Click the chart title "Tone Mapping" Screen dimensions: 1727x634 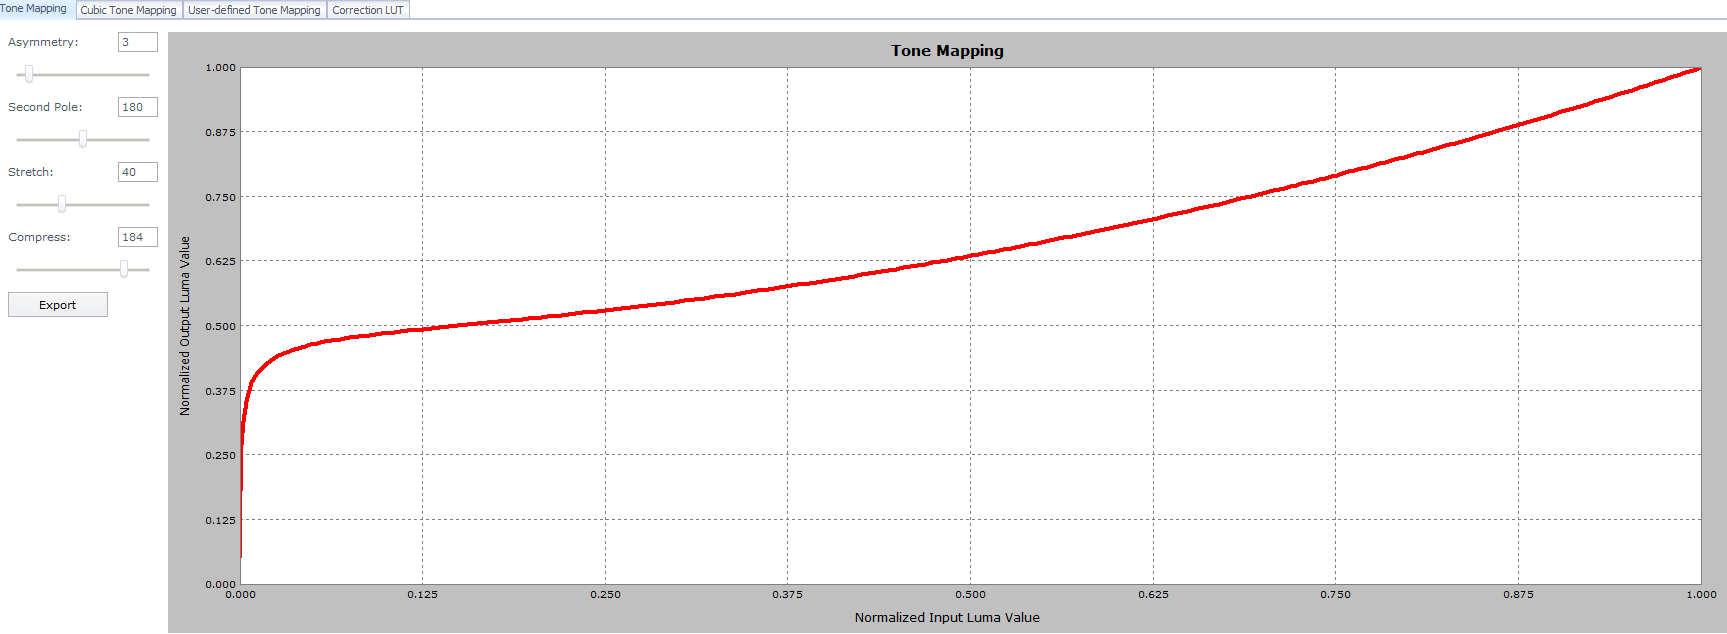(947, 51)
